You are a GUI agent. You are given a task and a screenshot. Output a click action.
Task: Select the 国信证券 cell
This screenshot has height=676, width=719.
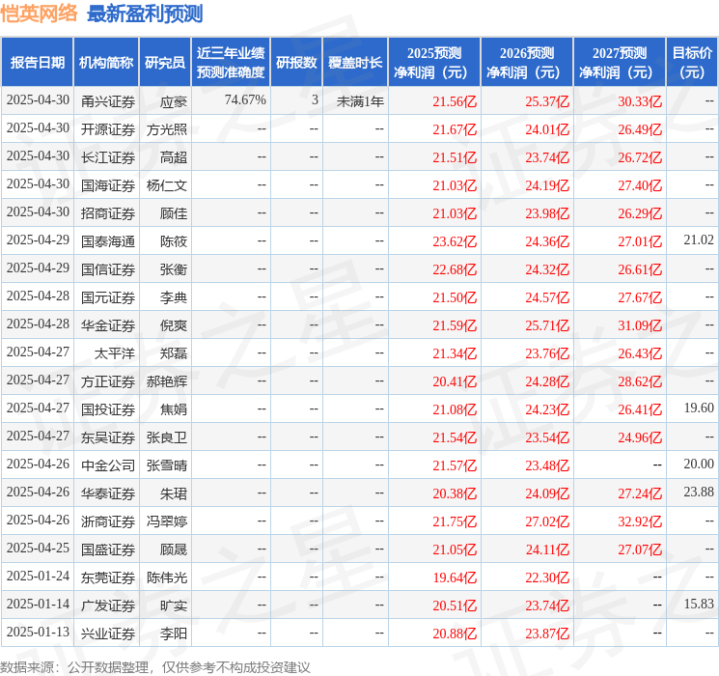108,269
